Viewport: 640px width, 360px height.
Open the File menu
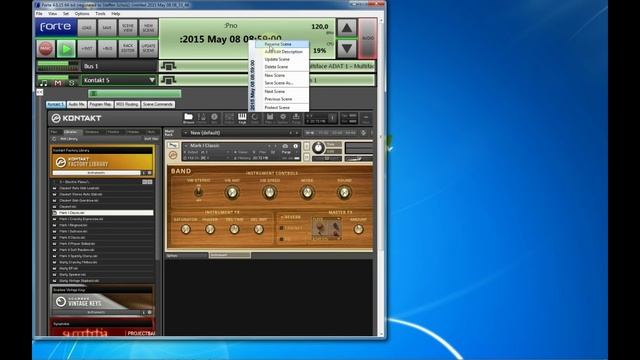(40, 13)
